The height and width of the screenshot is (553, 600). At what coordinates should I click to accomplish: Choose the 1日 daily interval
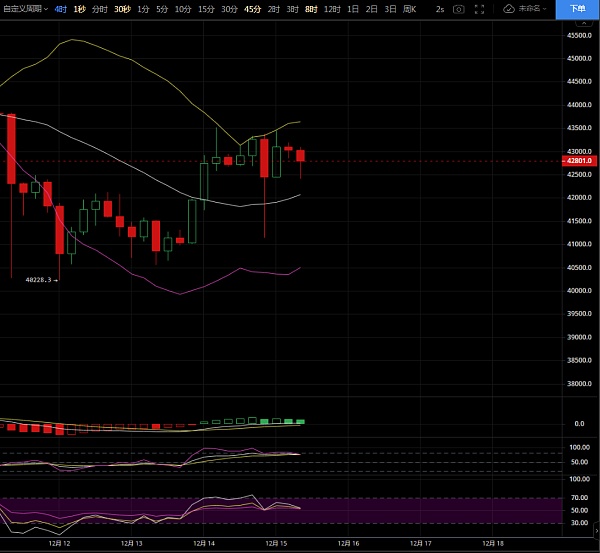tap(353, 8)
